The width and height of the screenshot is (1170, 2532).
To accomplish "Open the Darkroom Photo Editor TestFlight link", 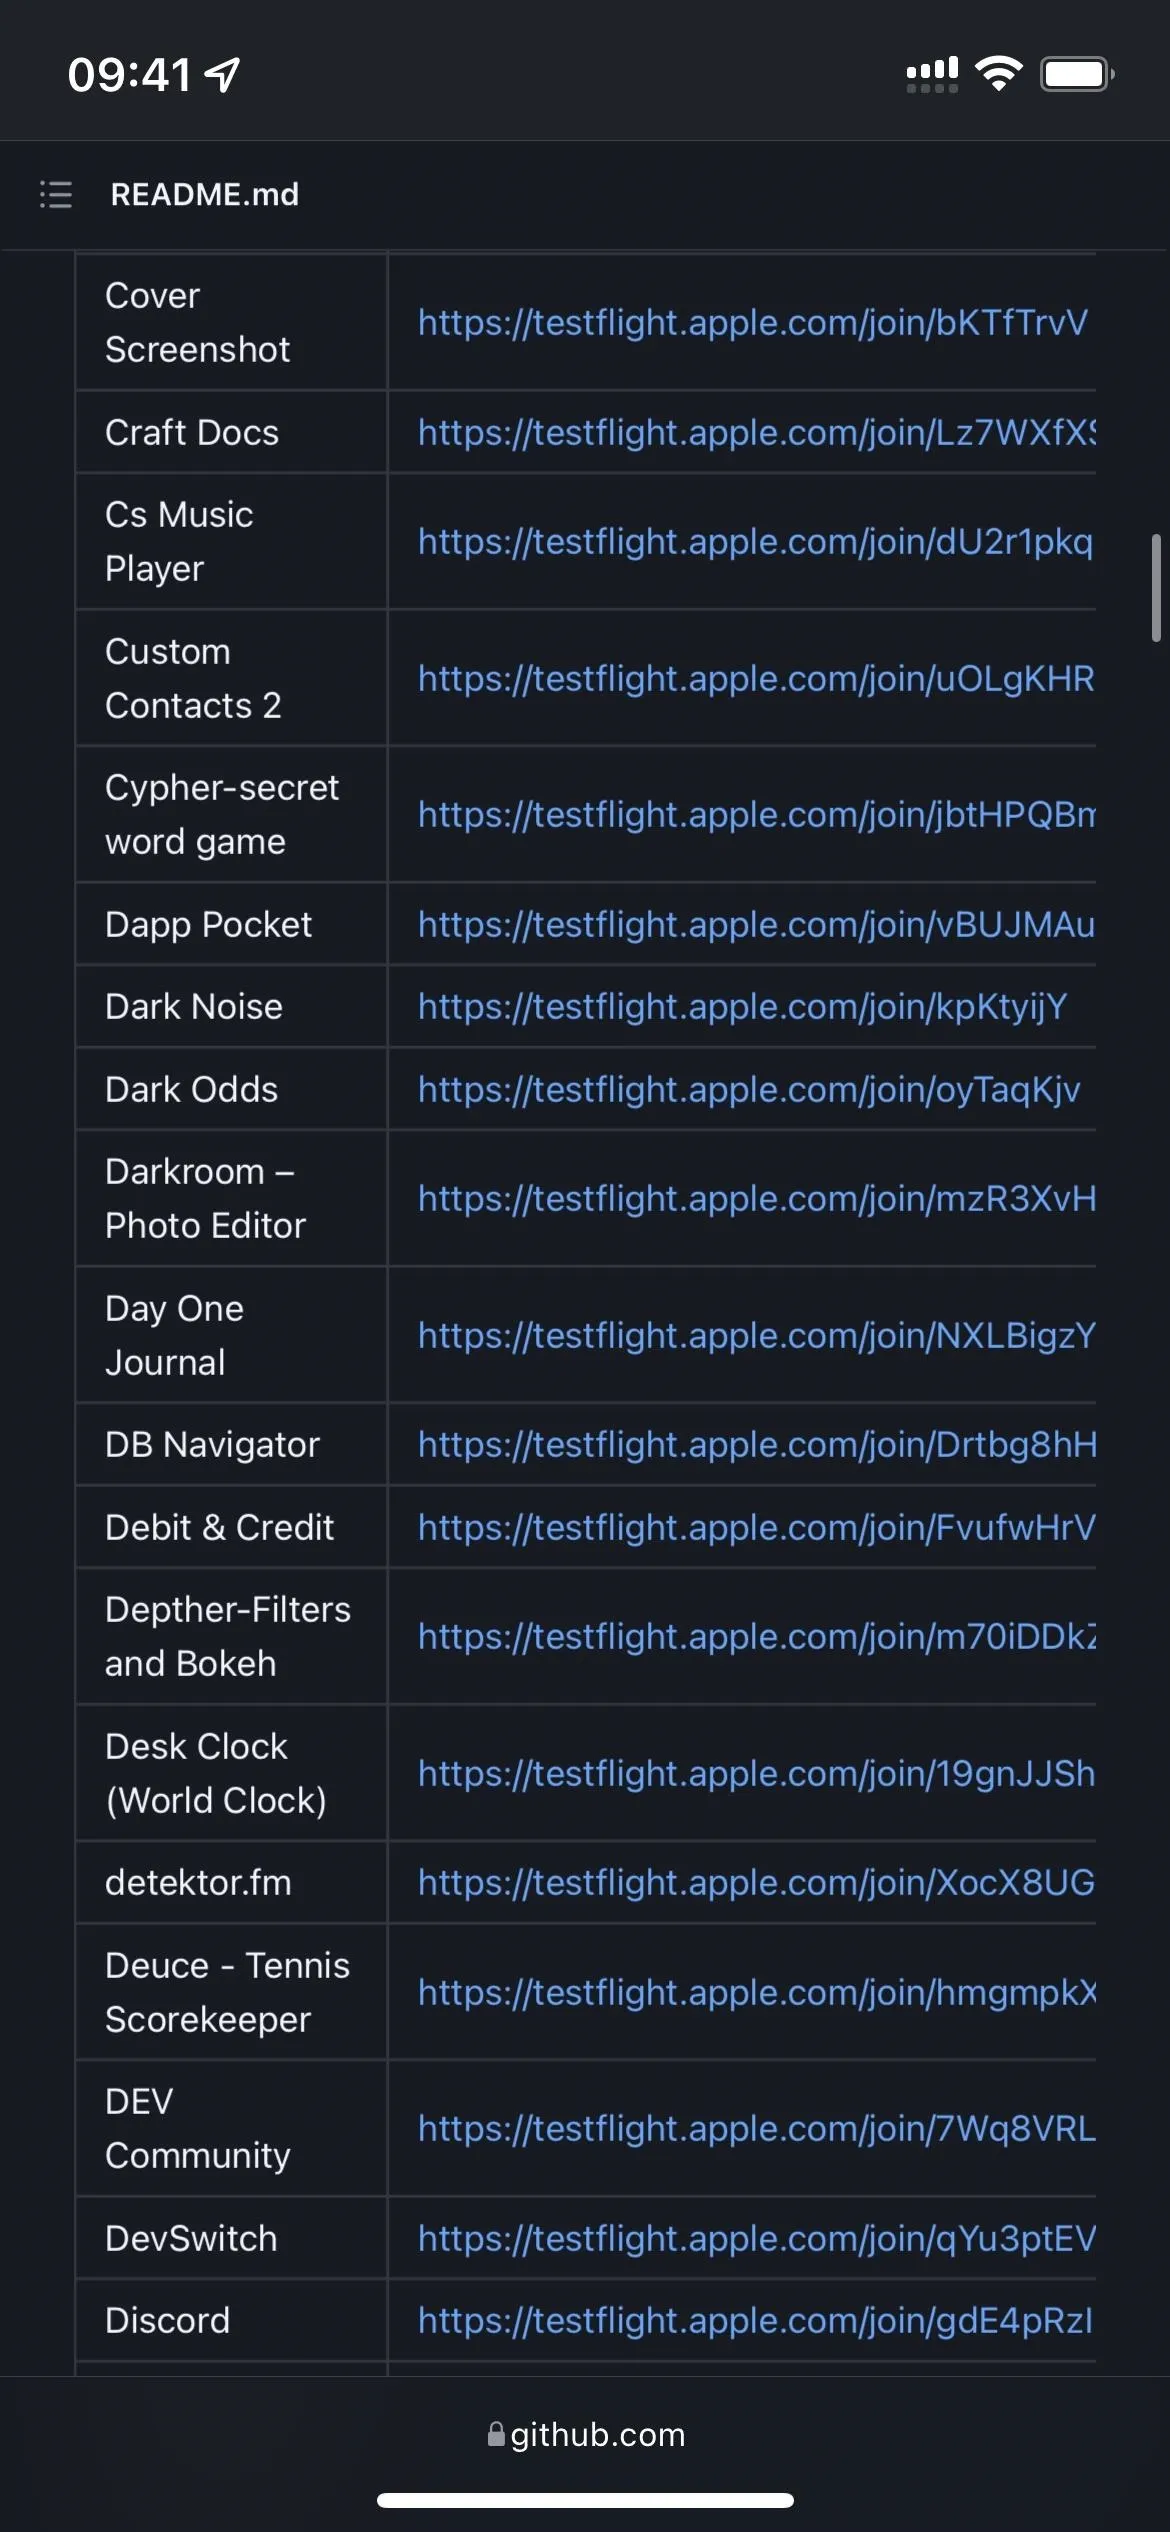I will [757, 1198].
